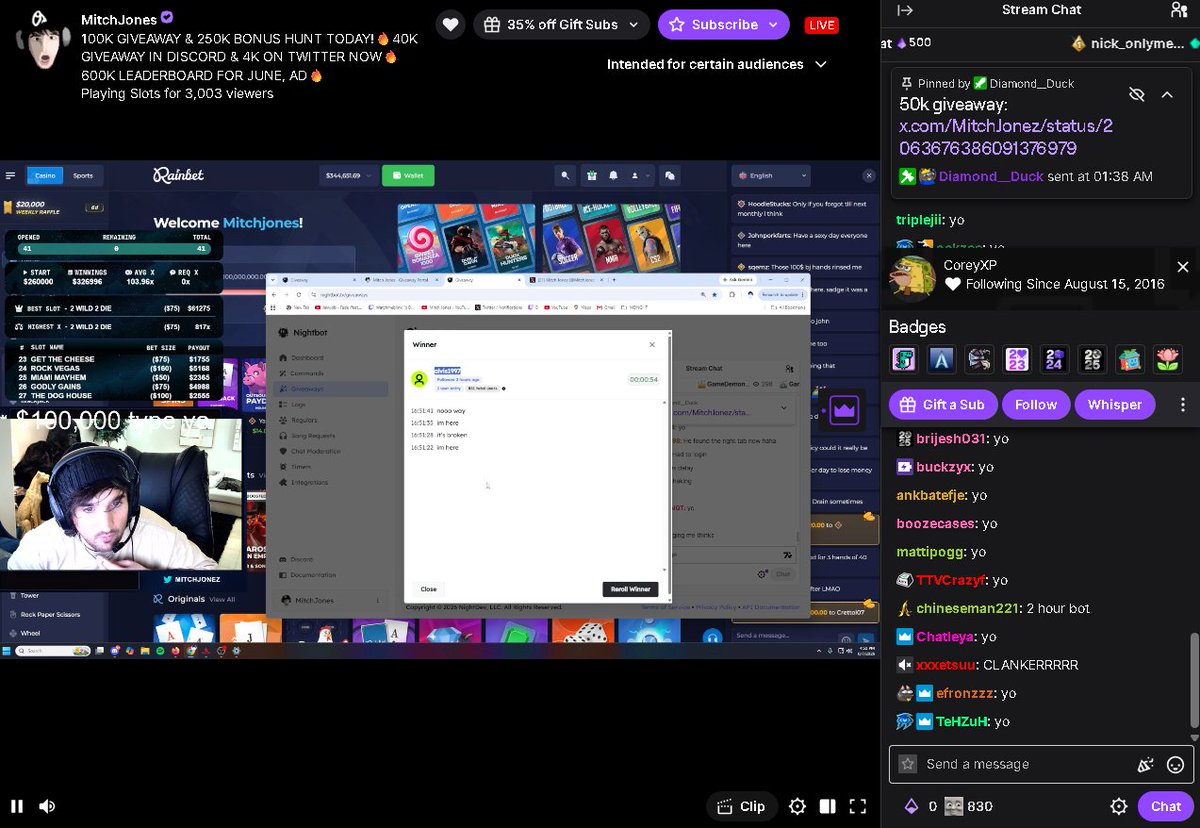The width and height of the screenshot is (1200, 828).
Task: Click Gift a Sub on the user card
Action: coord(942,405)
